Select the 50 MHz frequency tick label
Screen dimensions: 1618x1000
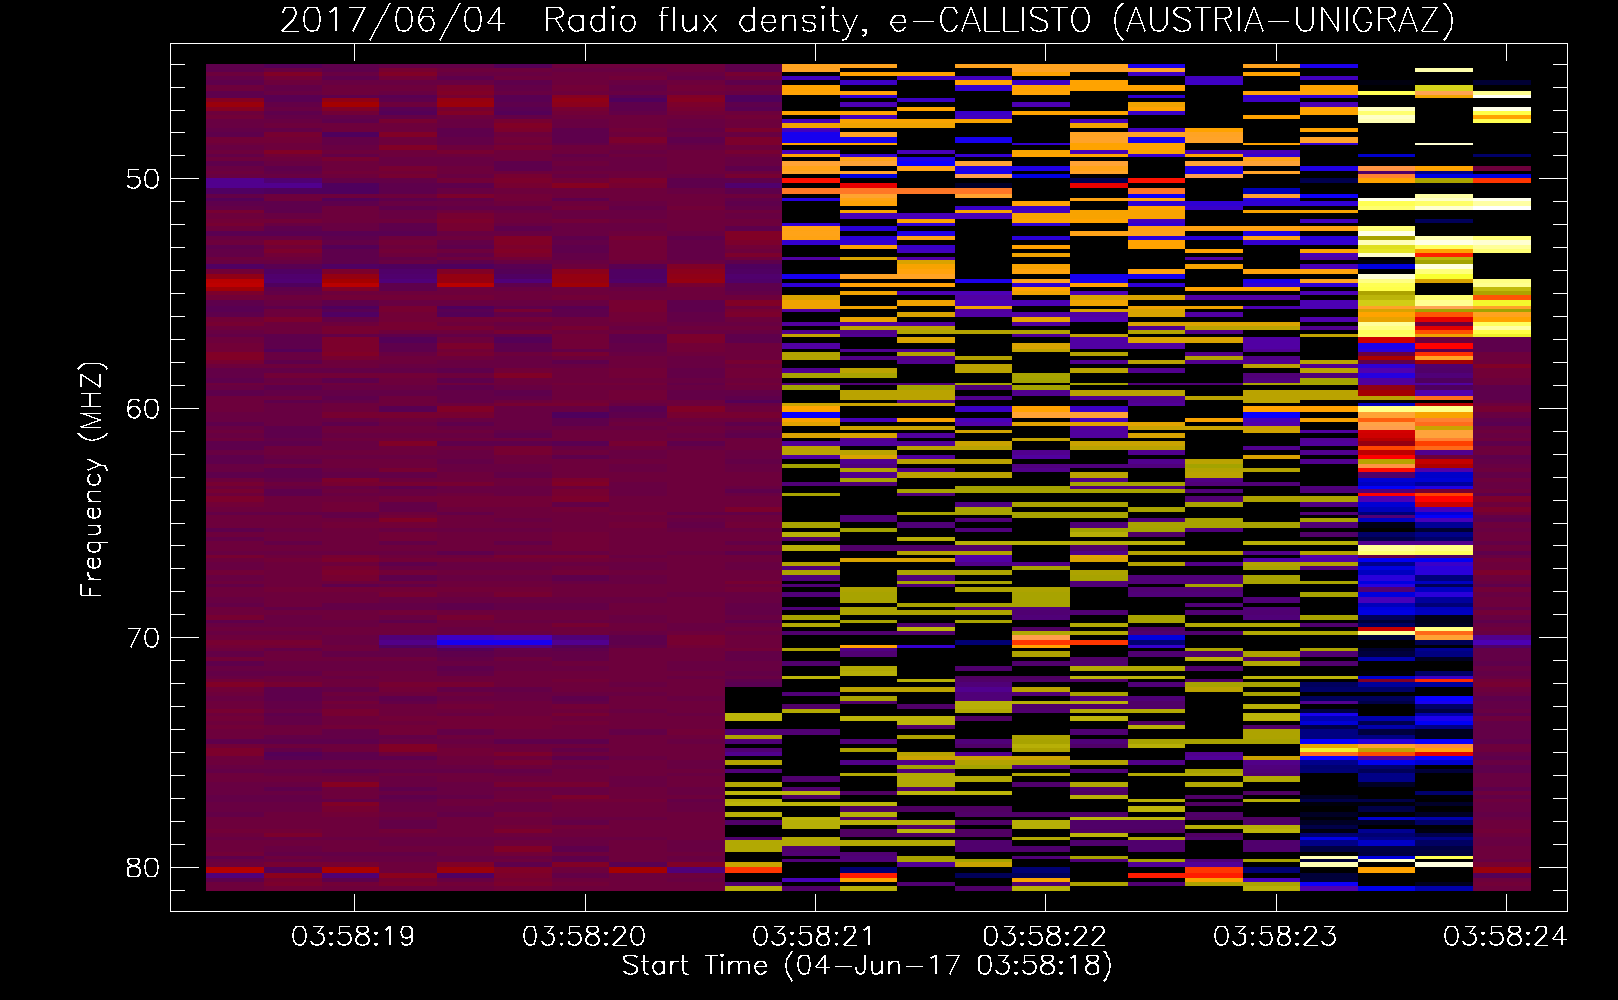point(143,179)
